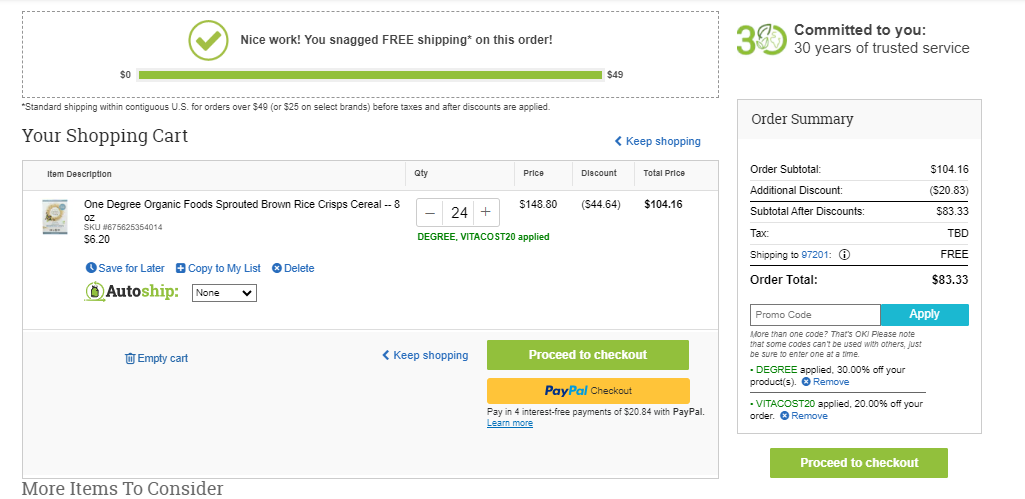Open the rice crisps cereal product thumbnail
Screen dimensions: 1025x499
point(54,217)
